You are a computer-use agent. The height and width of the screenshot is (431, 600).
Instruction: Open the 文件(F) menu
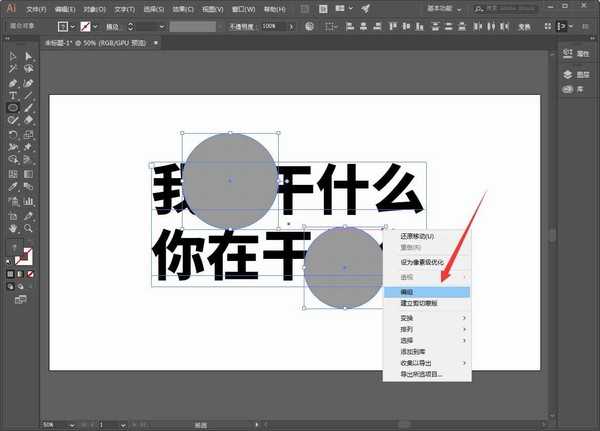pos(36,8)
